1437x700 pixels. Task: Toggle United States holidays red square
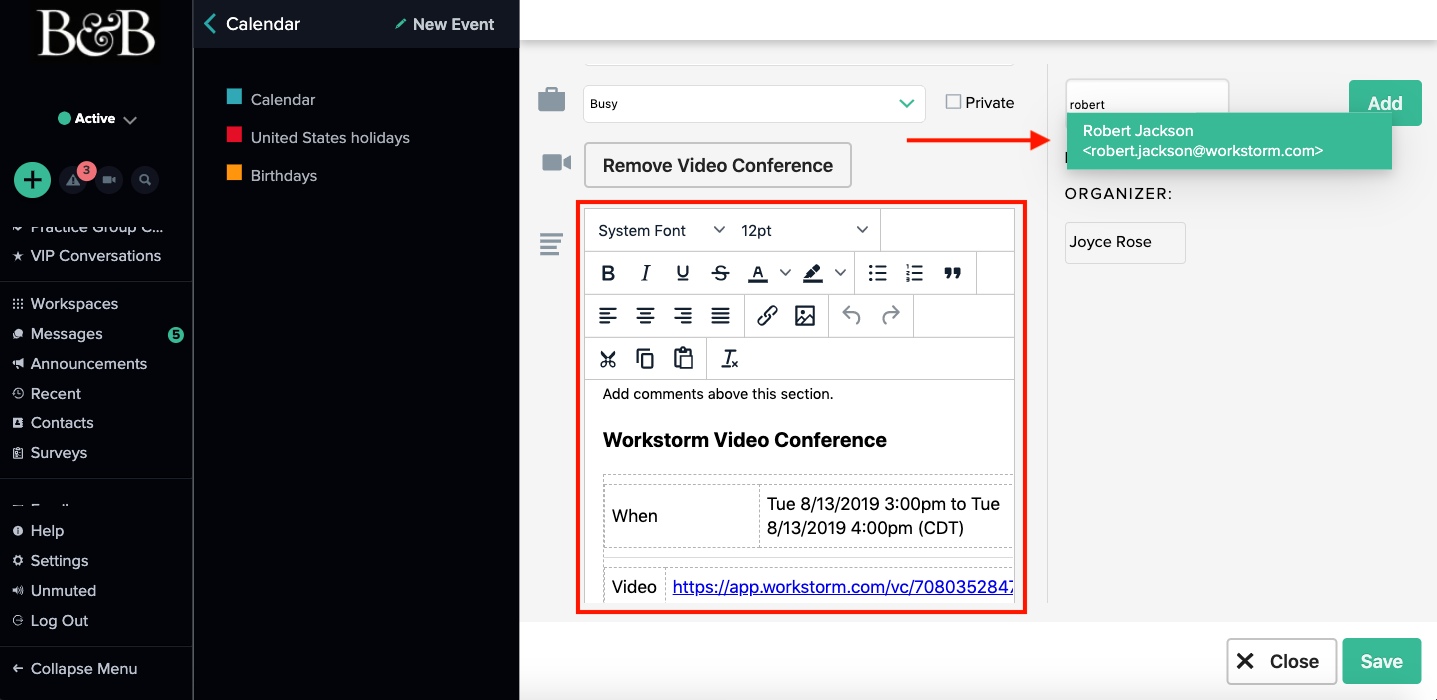click(x=234, y=135)
